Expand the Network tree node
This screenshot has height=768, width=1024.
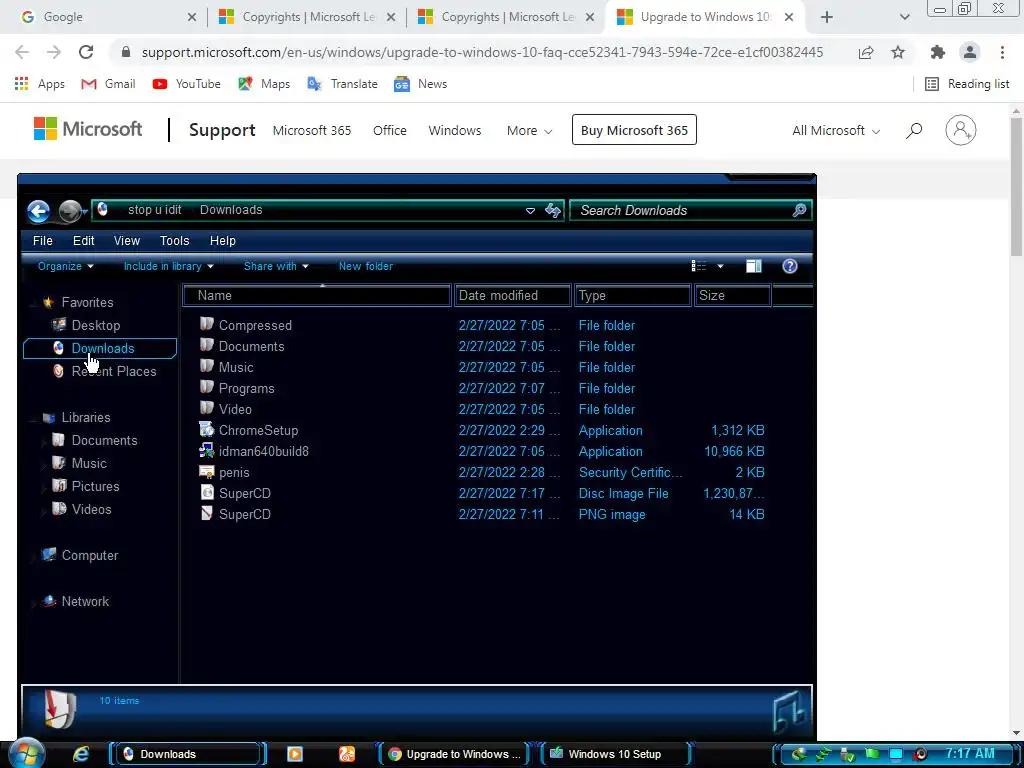[33, 602]
